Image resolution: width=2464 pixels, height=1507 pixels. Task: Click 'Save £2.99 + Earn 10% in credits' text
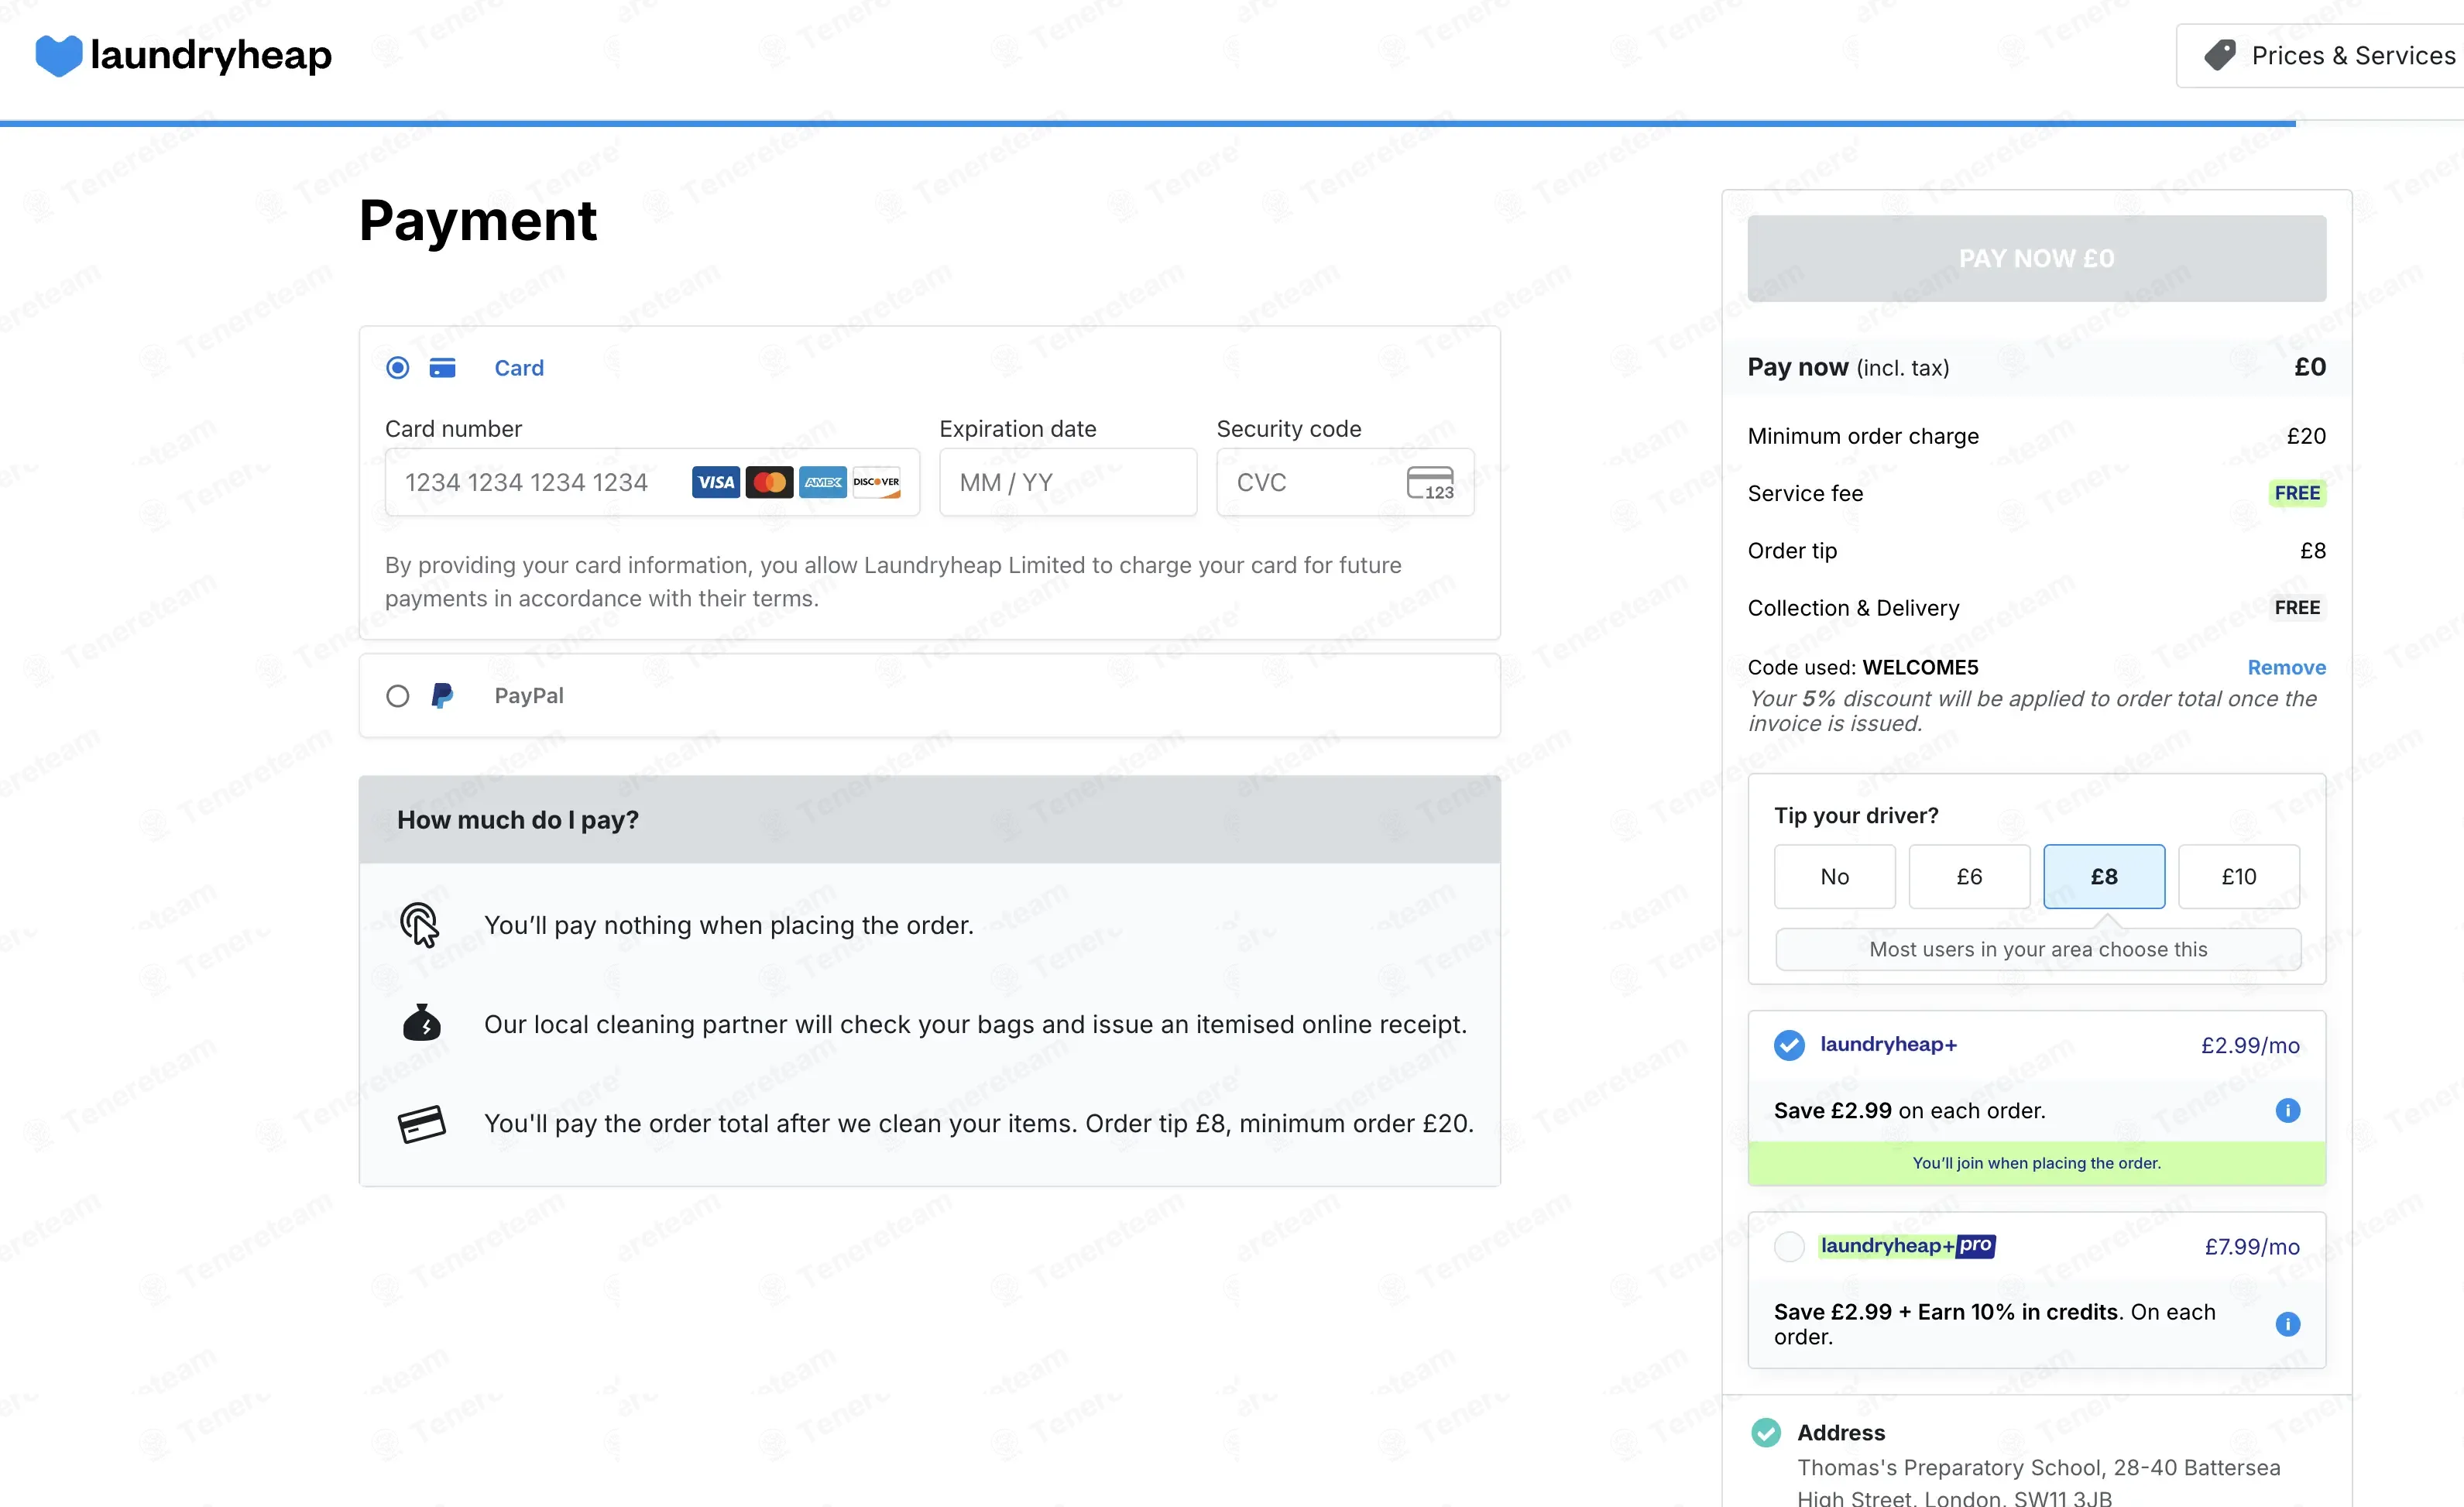[x=1945, y=1311]
